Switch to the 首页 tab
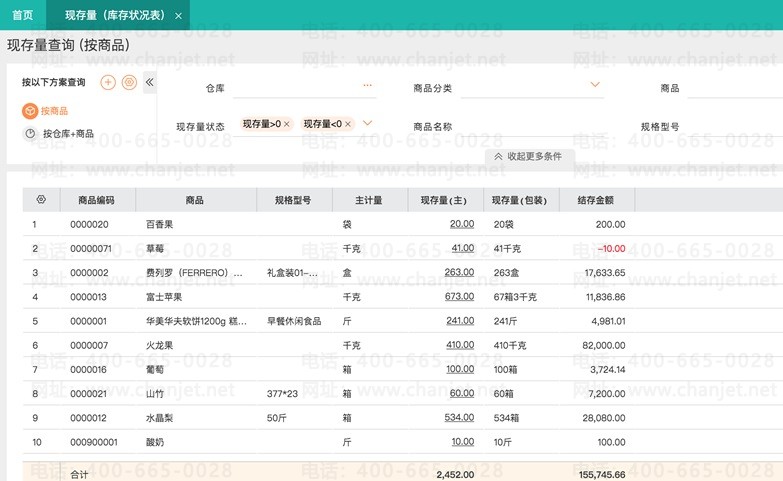Image resolution: width=783 pixels, height=481 pixels. (22, 15)
